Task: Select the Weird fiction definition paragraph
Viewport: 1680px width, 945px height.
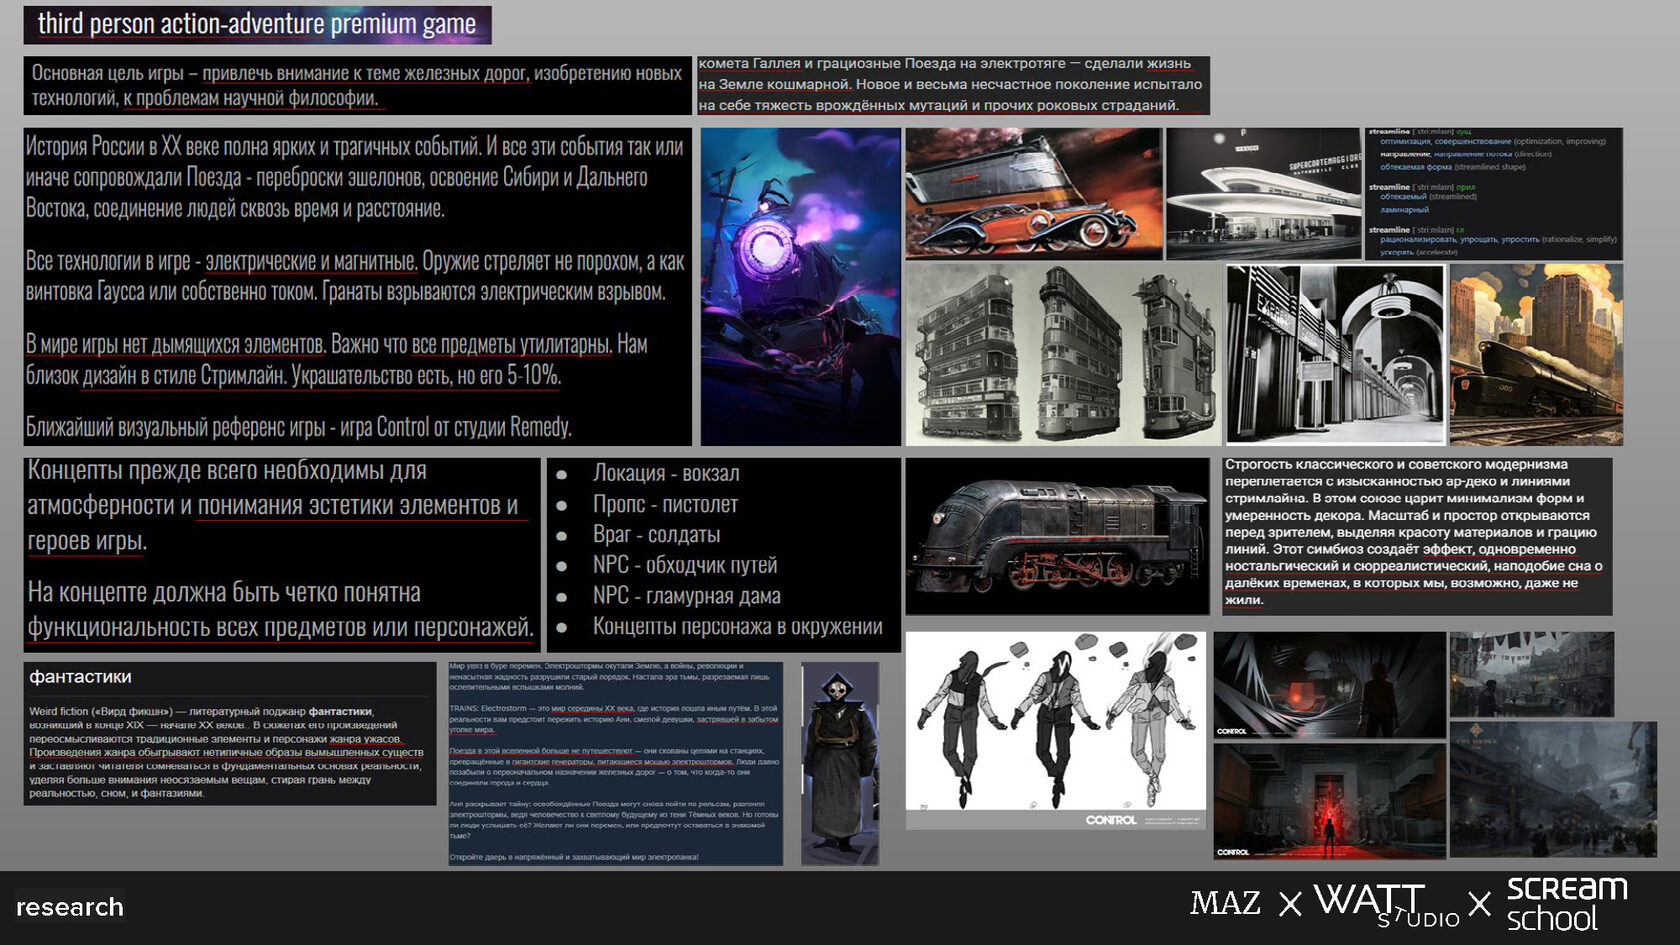Action: tap(227, 752)
